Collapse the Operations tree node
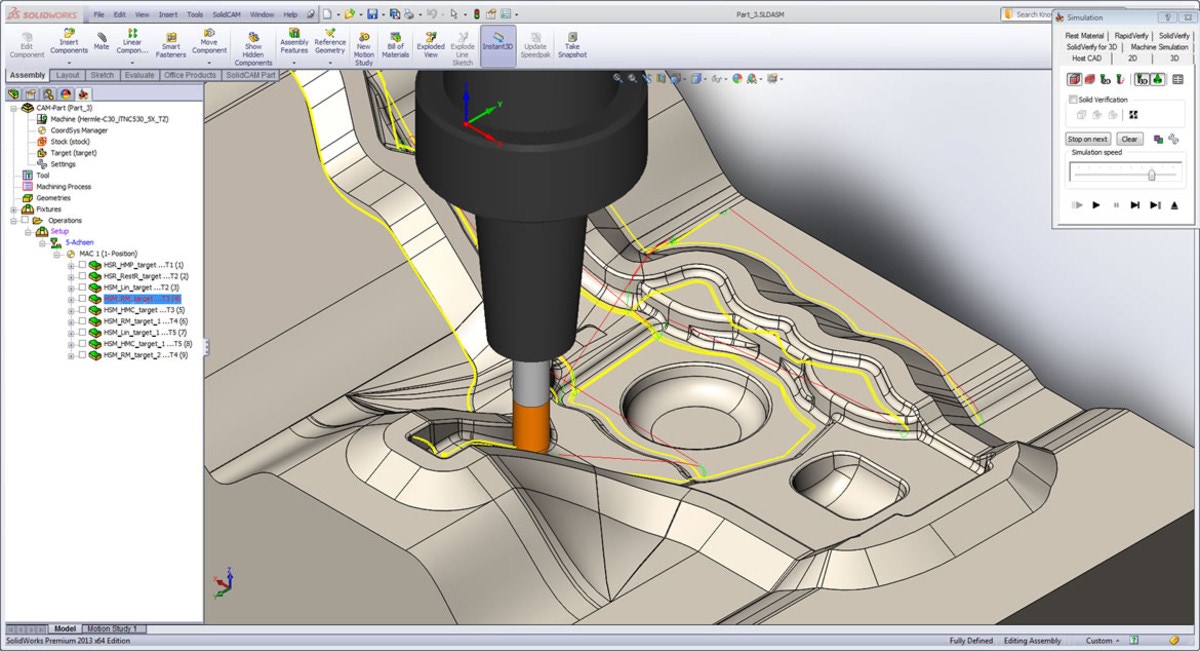Viewport: 1200px width, 651px height. pyautogui.click(x=13, y=220)
